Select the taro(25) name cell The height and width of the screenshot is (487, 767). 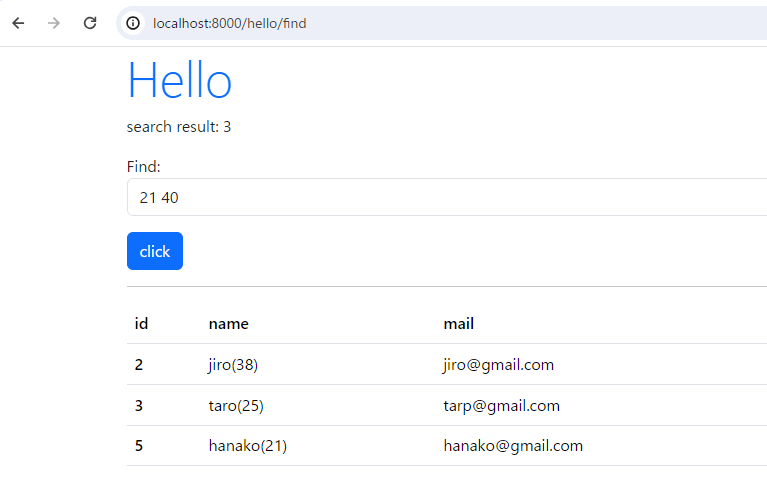coord(236,406)
